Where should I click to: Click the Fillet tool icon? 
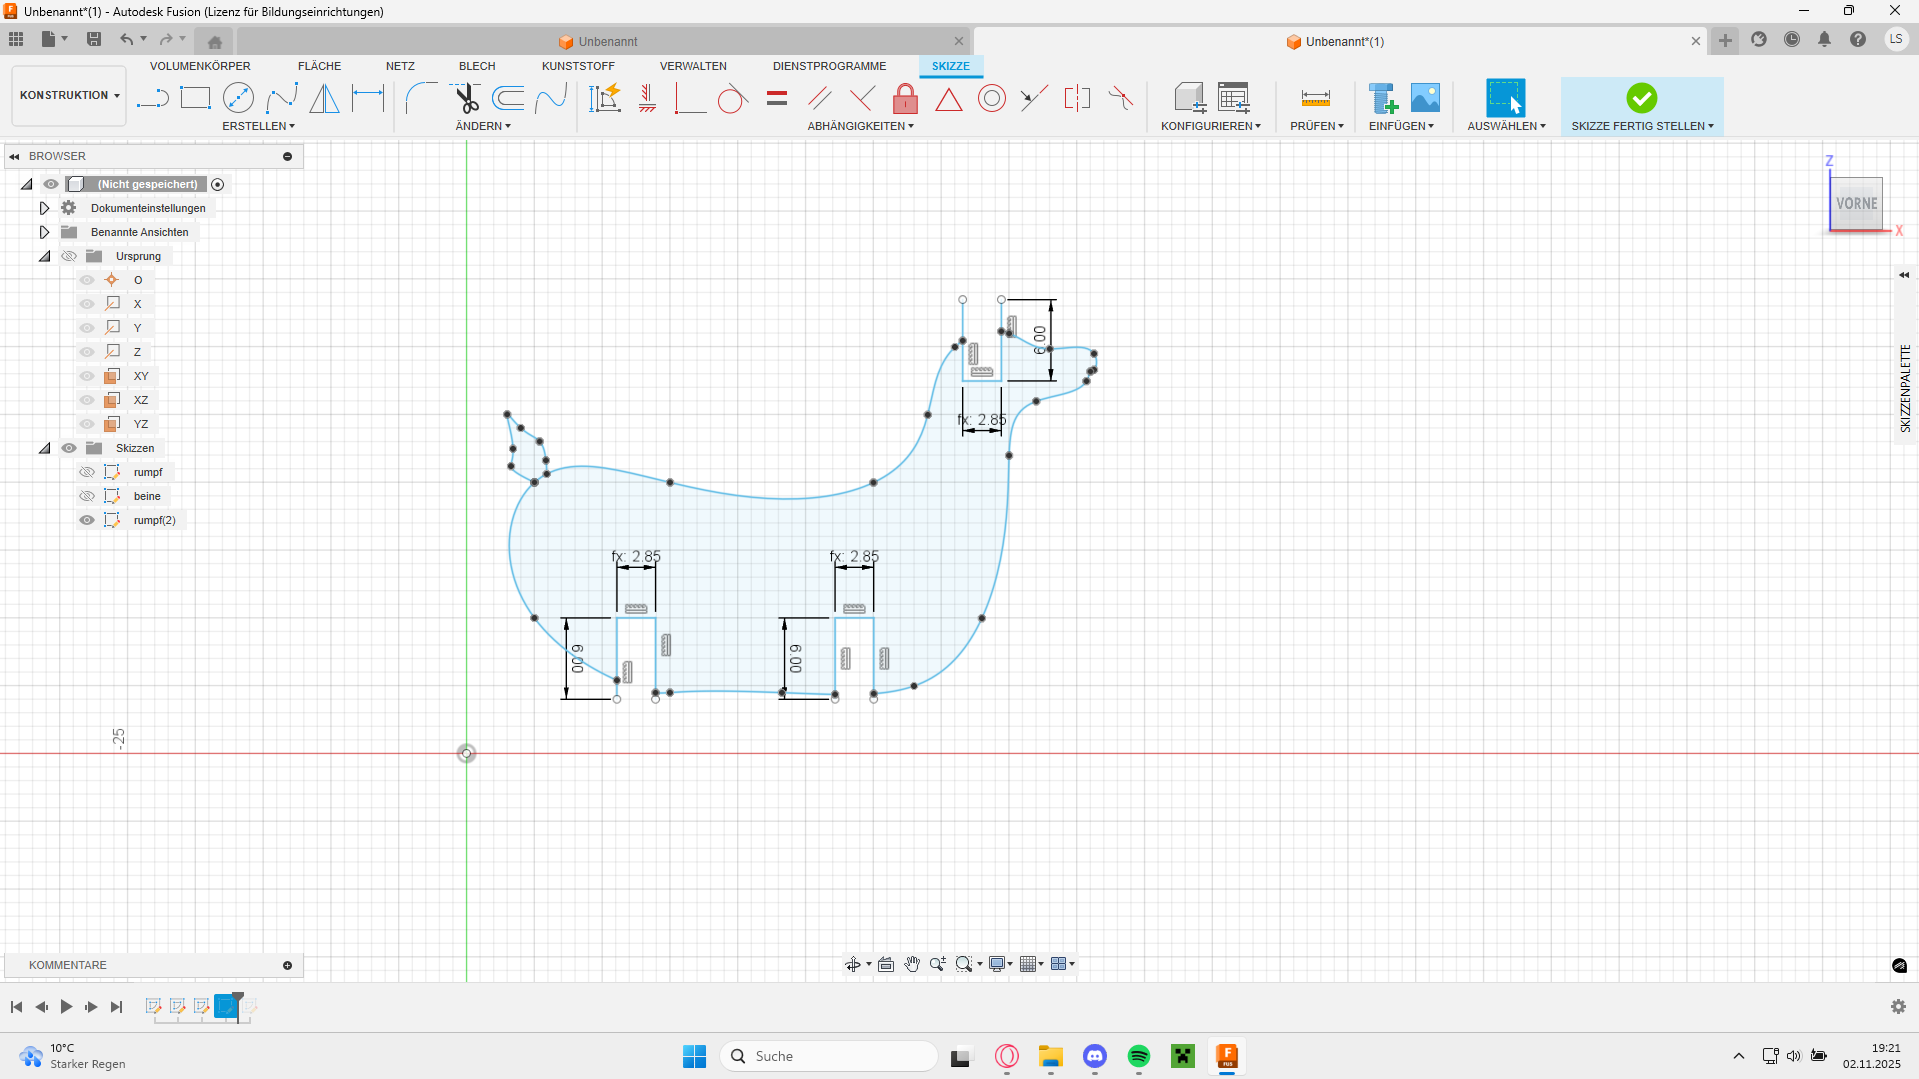[421, 98]
